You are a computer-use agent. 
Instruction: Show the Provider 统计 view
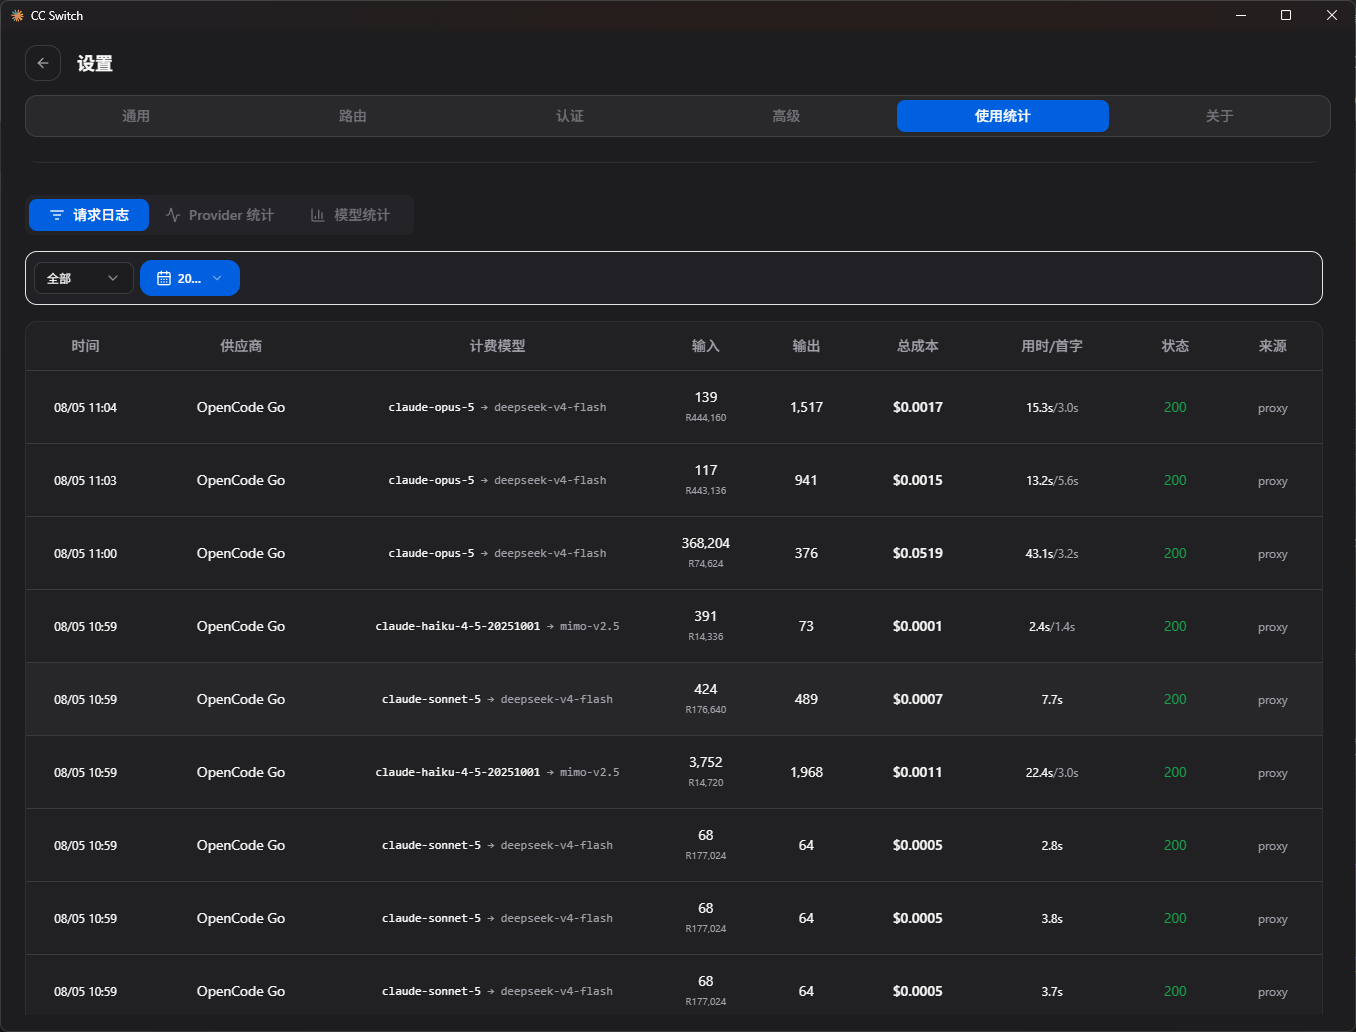220,215
